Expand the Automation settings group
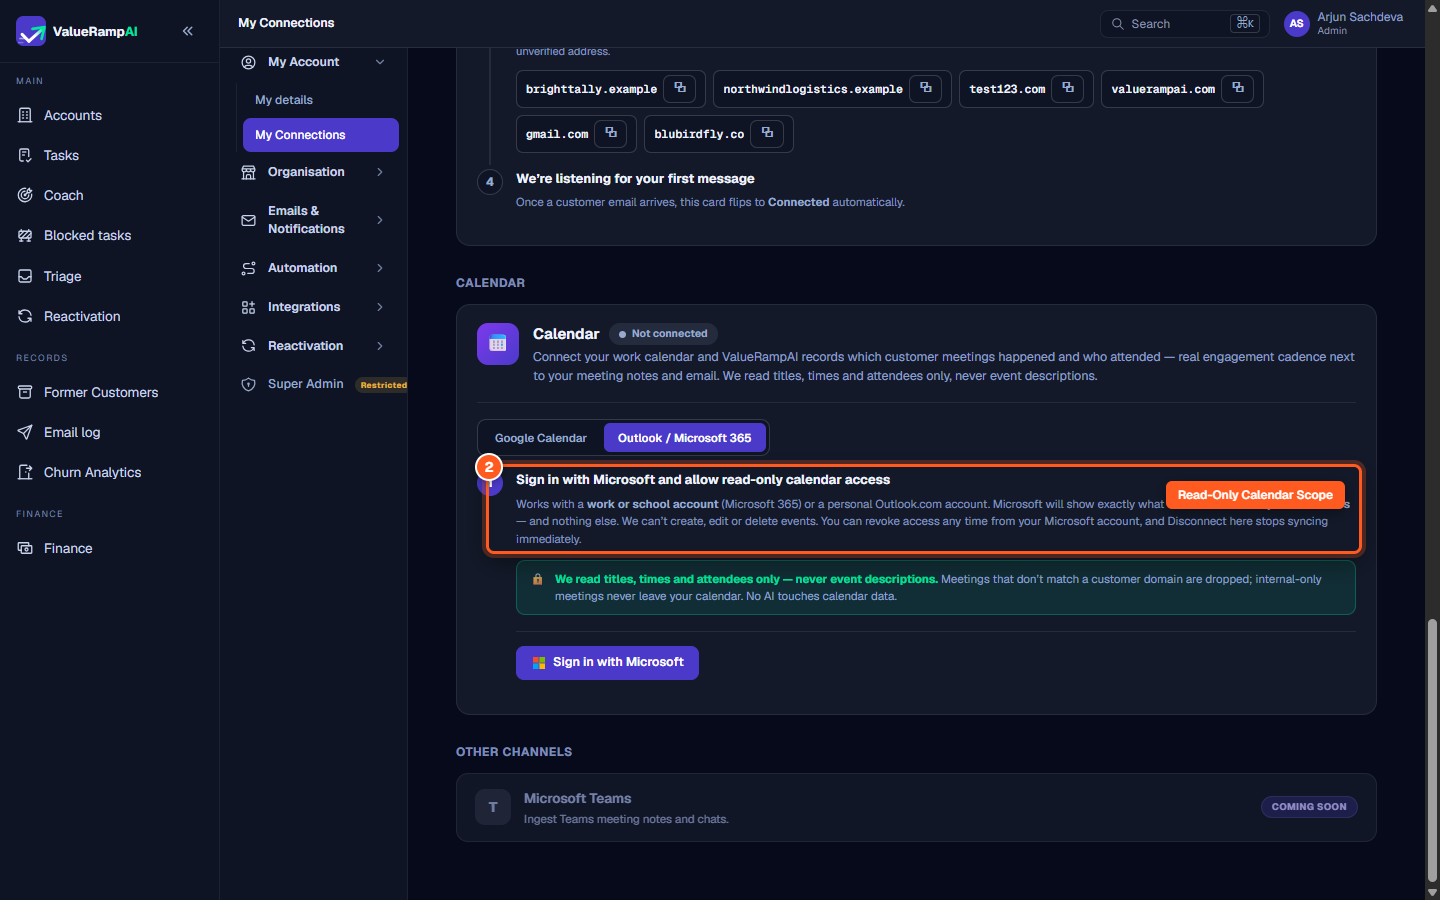1440x900 pixels. coord(380,268)
